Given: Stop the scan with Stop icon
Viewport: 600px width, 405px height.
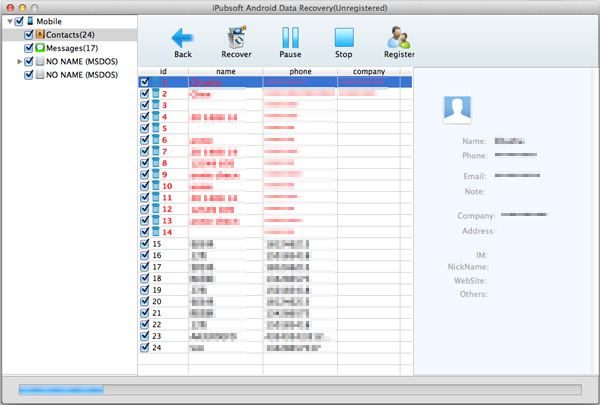Looking at the screenshot, I should pyautogui.click(x=344, y=38).
